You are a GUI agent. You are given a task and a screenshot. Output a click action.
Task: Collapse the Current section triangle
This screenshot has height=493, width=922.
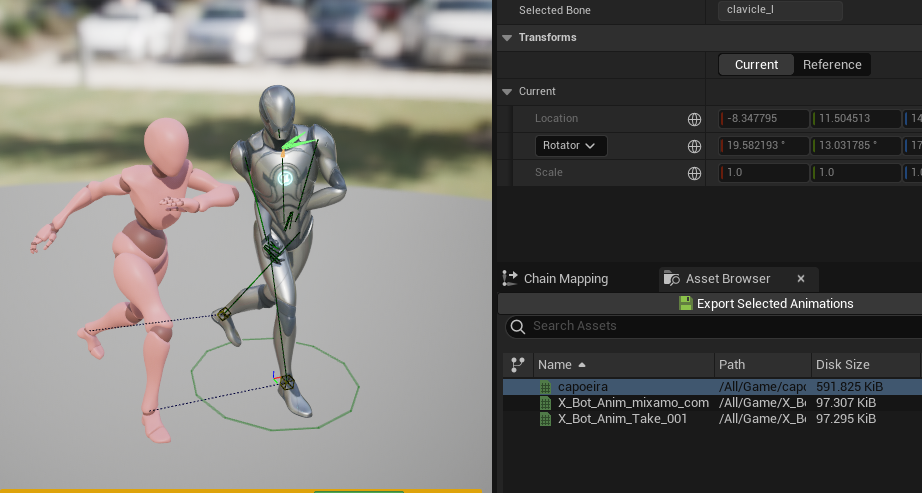(x=507, y=92)
